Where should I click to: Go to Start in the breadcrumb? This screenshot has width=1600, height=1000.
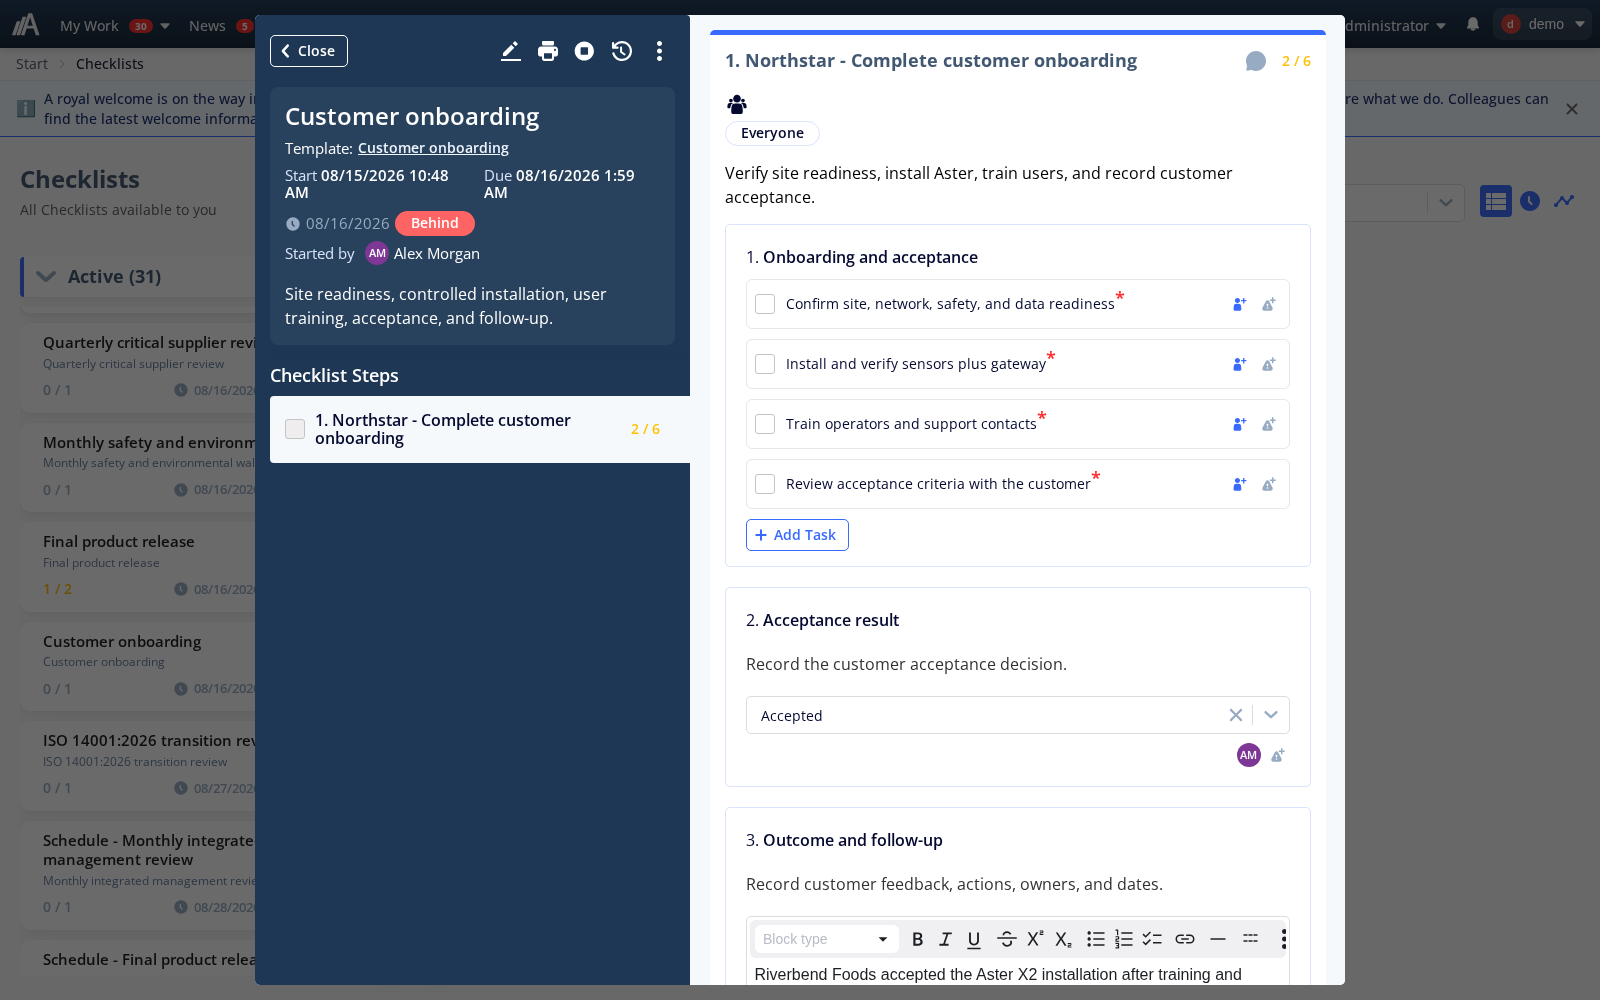coord(32,64)
